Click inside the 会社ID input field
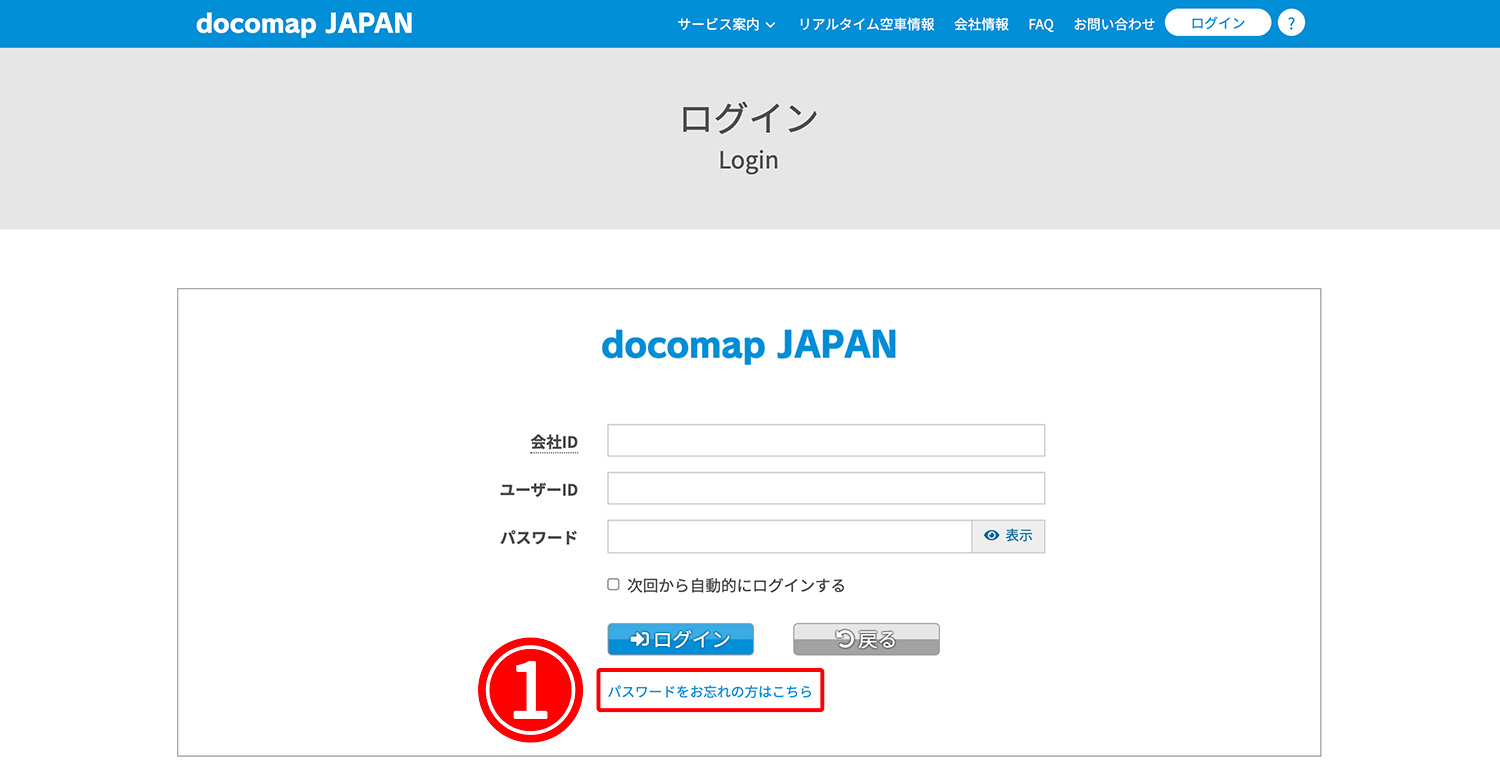Viewport: 1500px width, 770px height. click(x=825, y=440)
